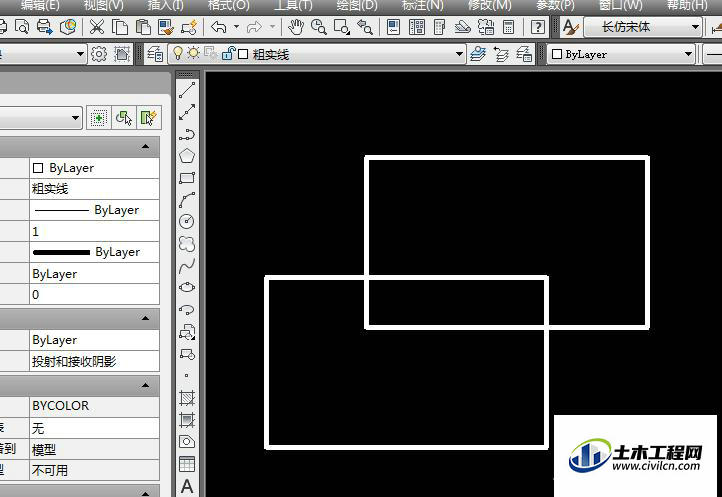
Task: Click the Publish icon
Action: (x=45, y=27)
